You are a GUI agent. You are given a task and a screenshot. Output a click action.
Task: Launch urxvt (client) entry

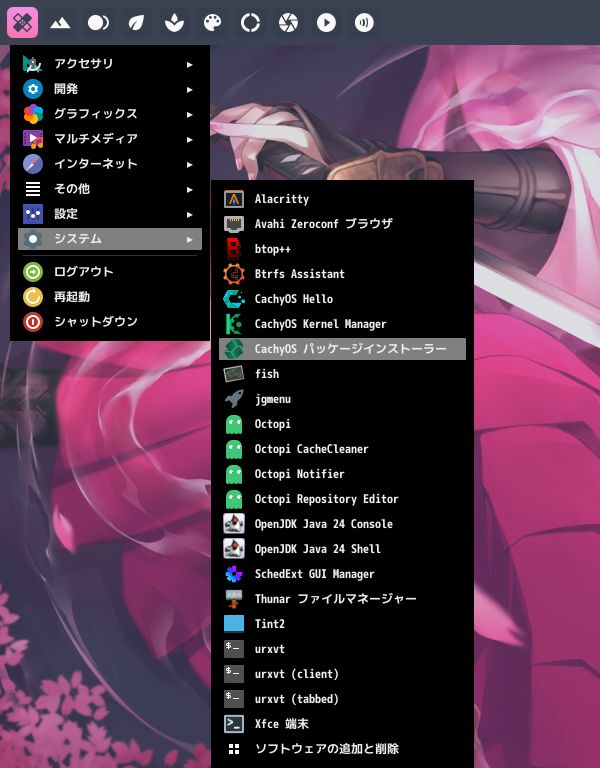point(342,673)
